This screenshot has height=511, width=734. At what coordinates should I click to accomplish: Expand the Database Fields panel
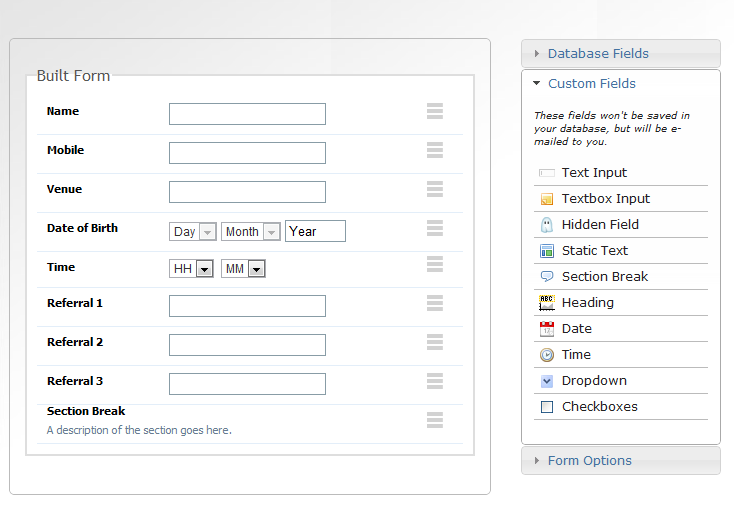pos(621,54)
